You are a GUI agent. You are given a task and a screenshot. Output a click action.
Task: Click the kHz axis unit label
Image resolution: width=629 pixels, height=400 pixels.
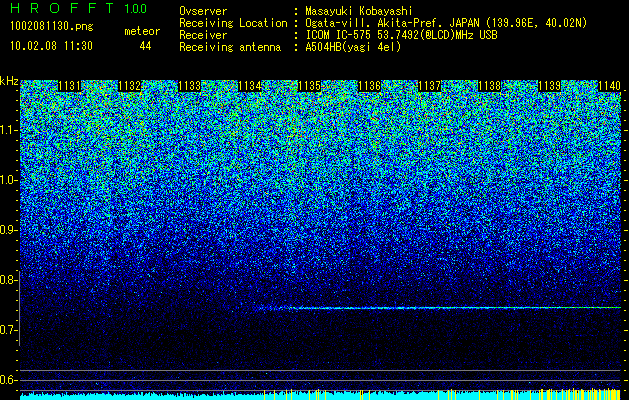[x=9, y=81]
